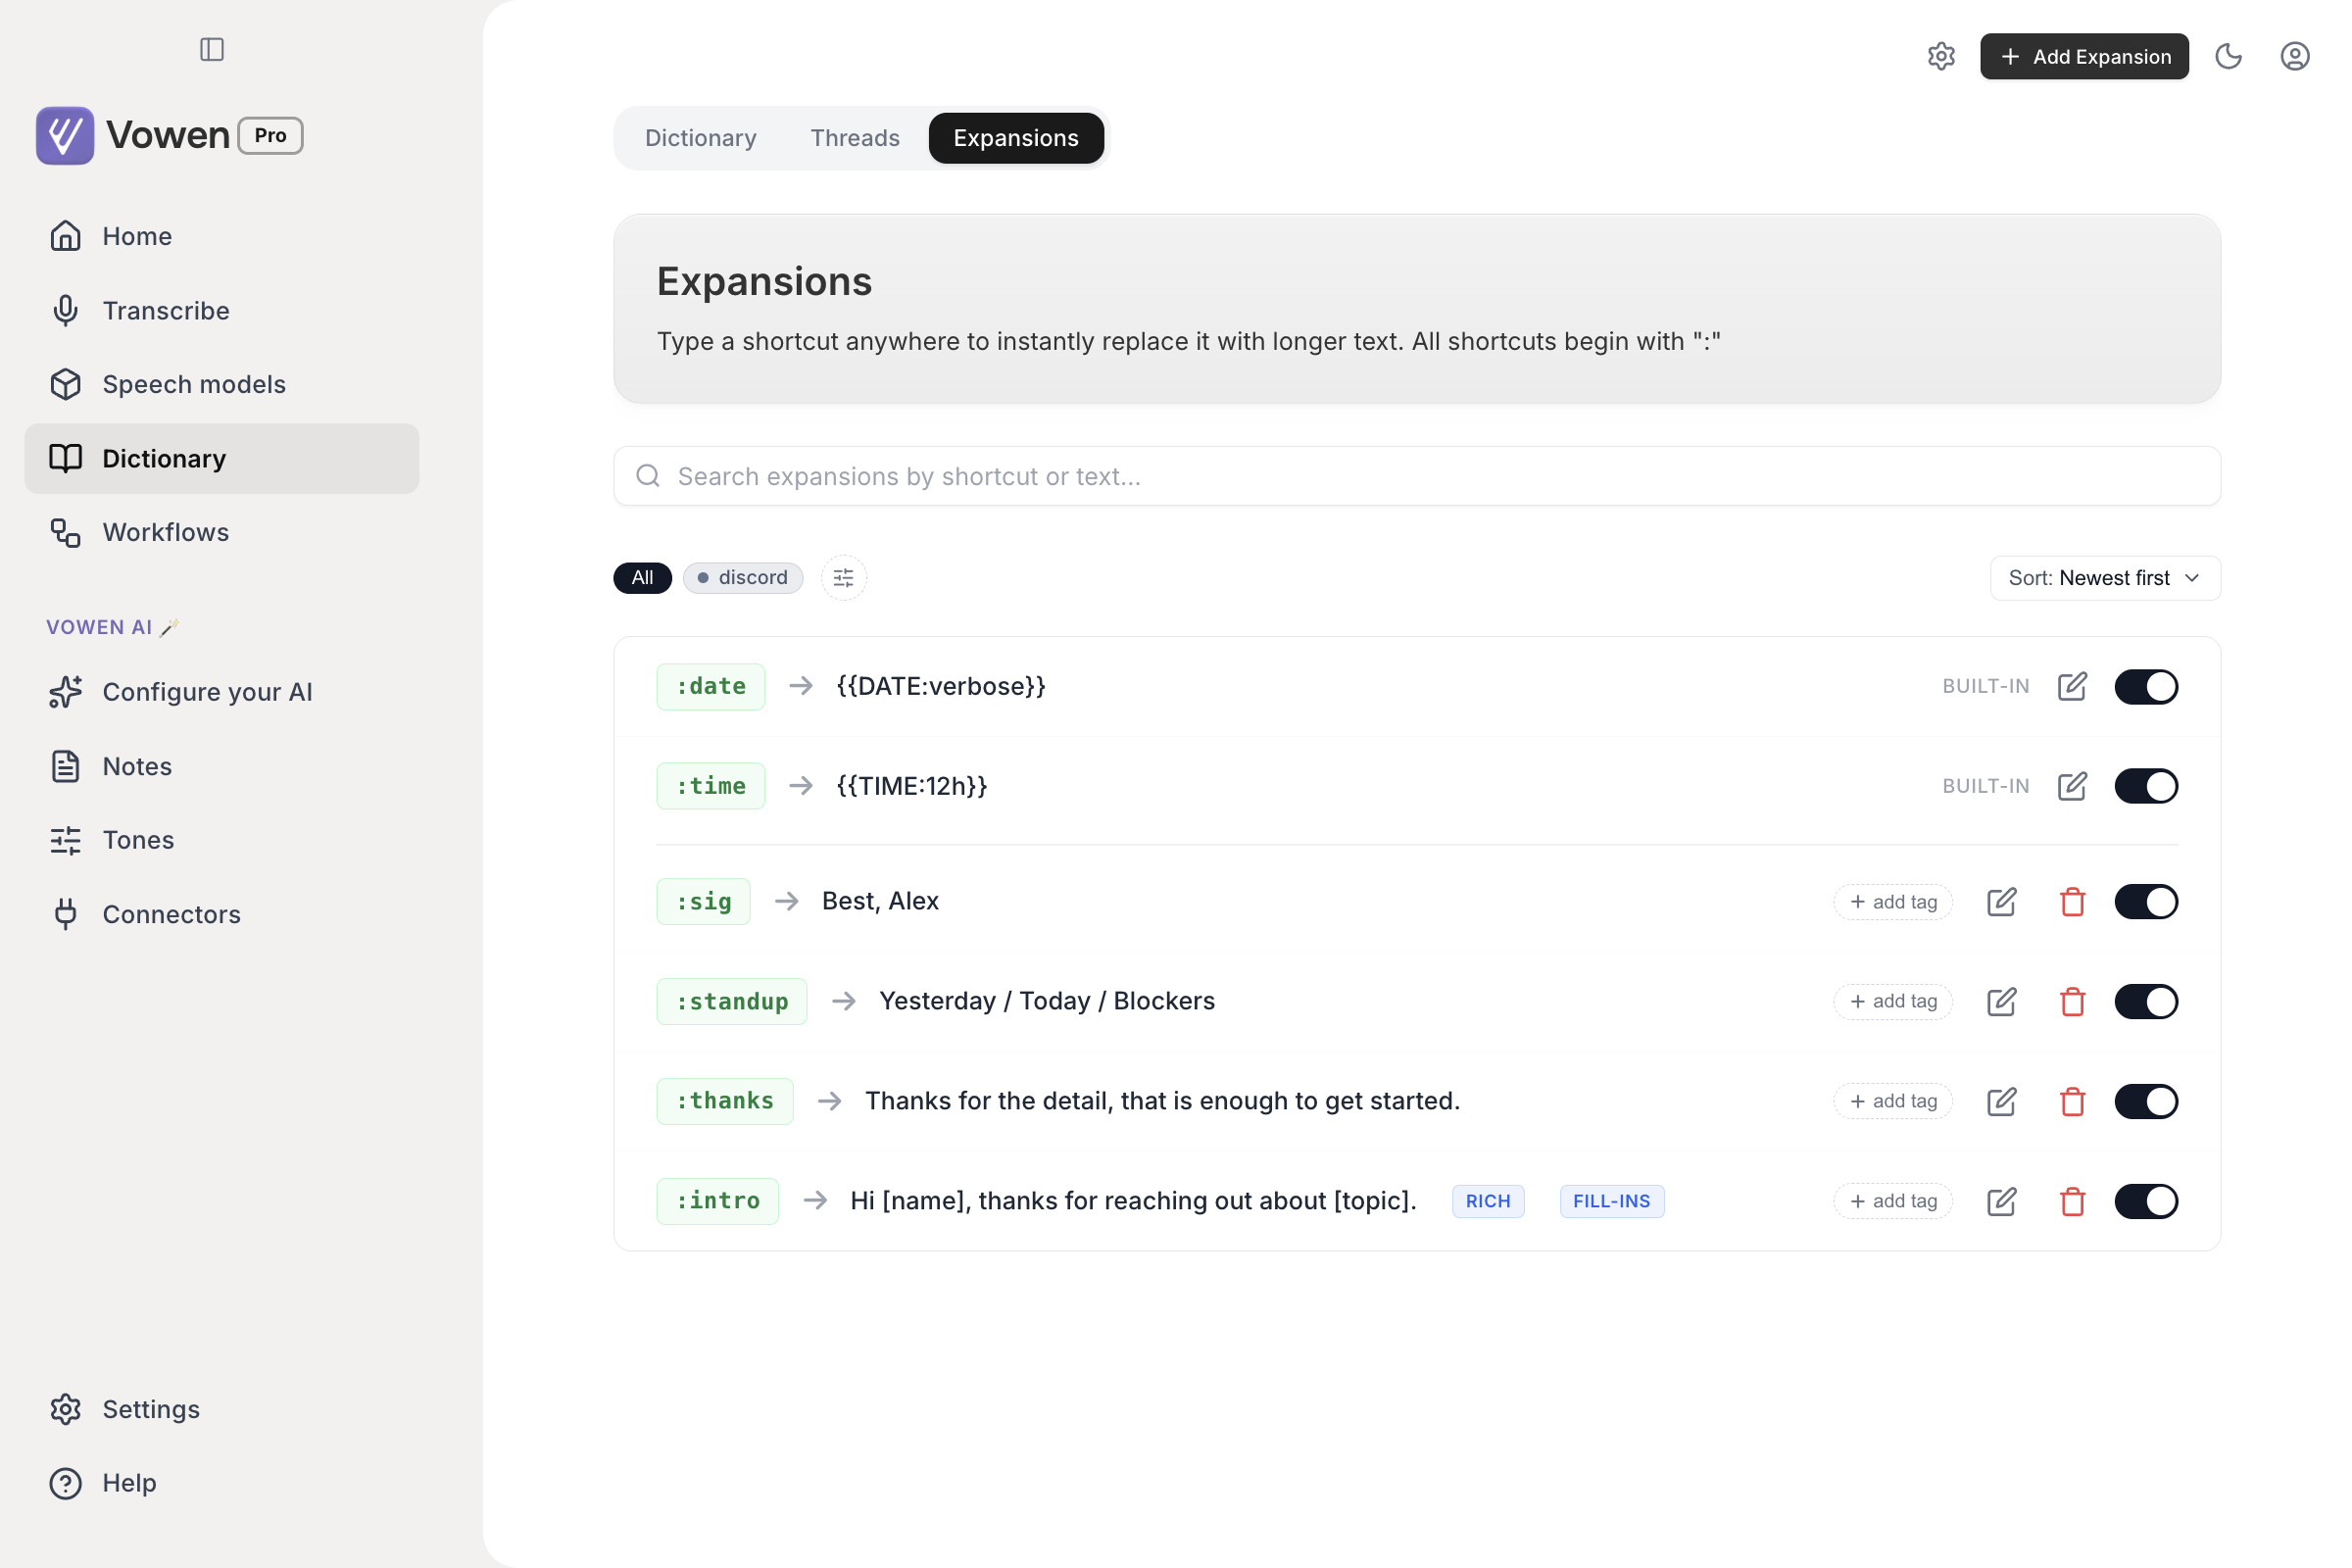The width and height of the screenshot is (2352, 1568).
Task: Switch to dark mode moon icon
Action: (x=2228, y=56)
